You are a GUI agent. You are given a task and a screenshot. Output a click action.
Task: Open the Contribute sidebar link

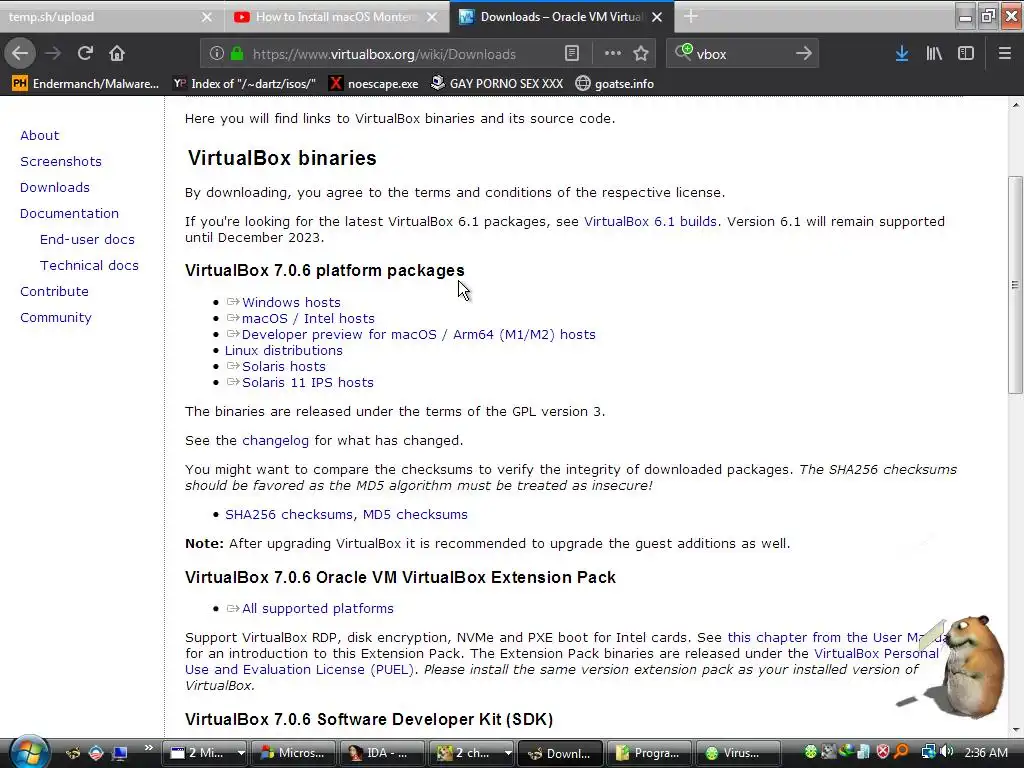coord(54,292)
